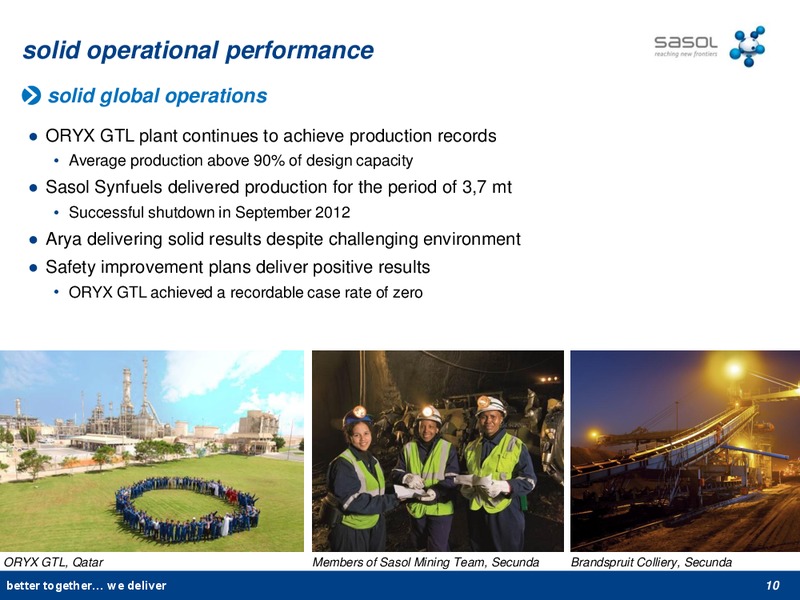
Task: Click 'Successful shutdown in September 2012' line
Action: click(x=209, y=212)
